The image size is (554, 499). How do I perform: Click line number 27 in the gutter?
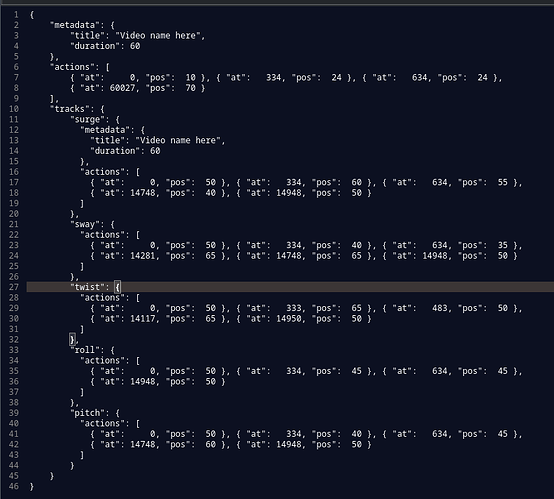click(x=14, y=287)
